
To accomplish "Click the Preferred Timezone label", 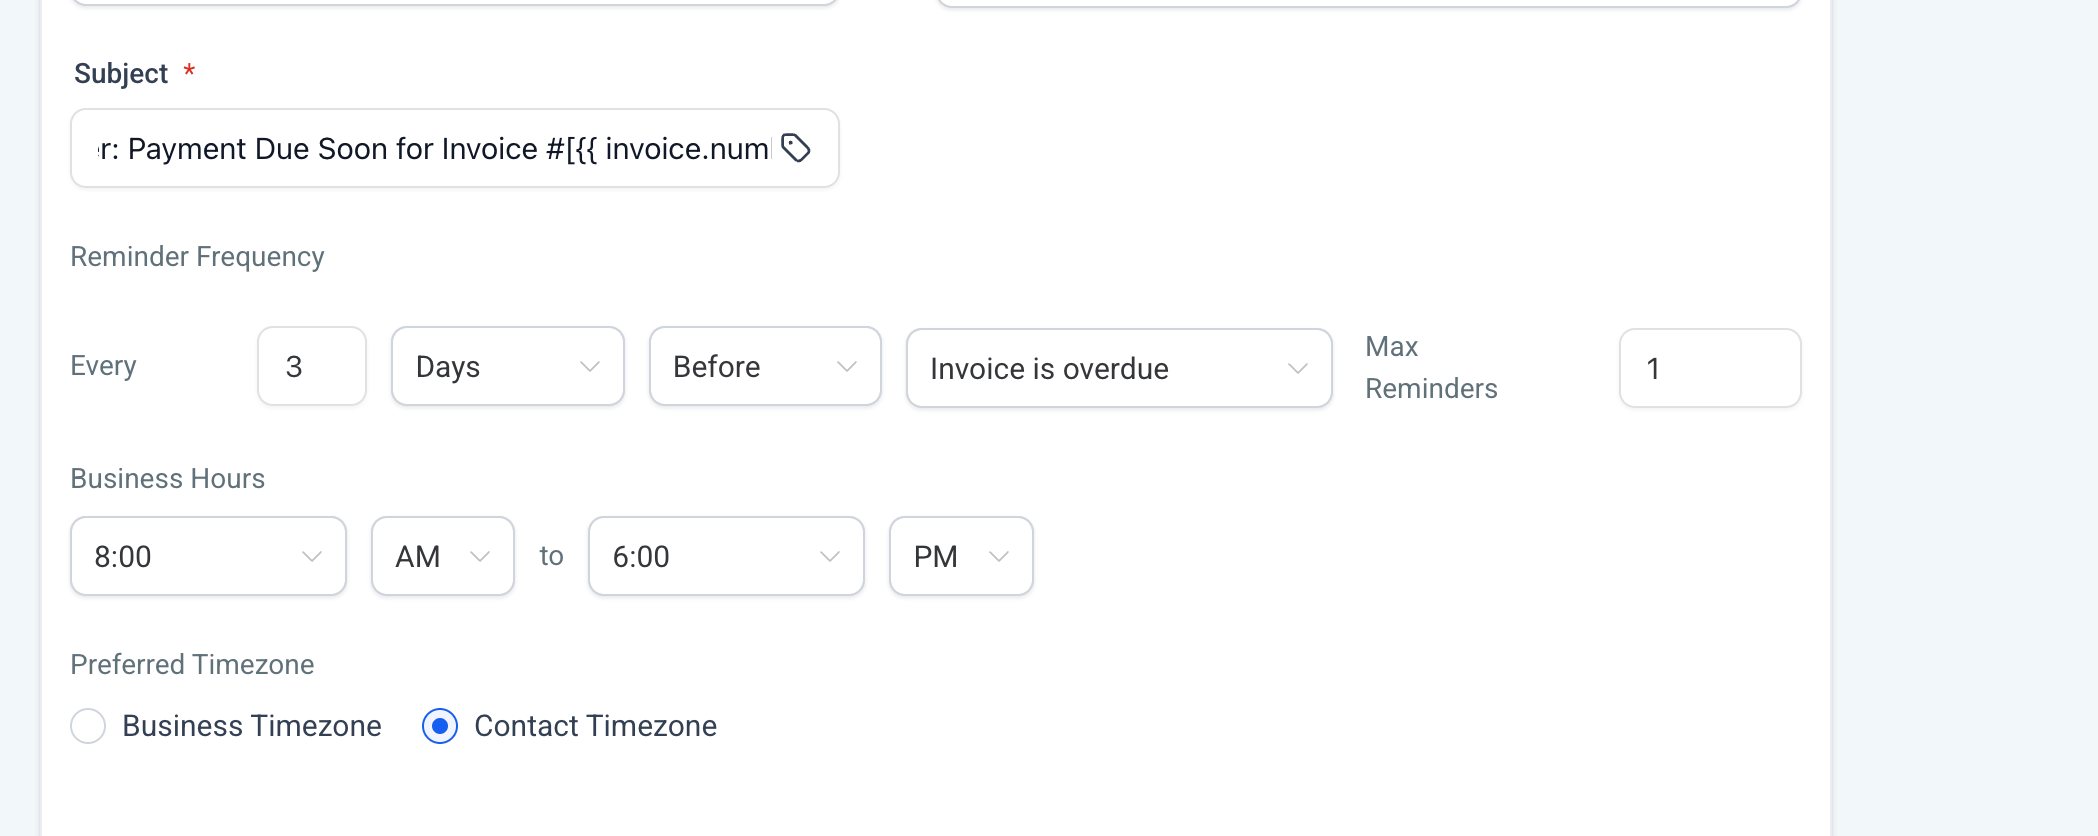I will click(192, 665).
